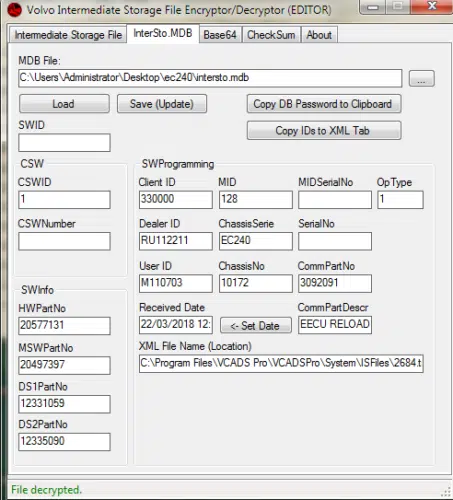
Task: Select the InterSto.MDB tab
Action: (163, 33)
